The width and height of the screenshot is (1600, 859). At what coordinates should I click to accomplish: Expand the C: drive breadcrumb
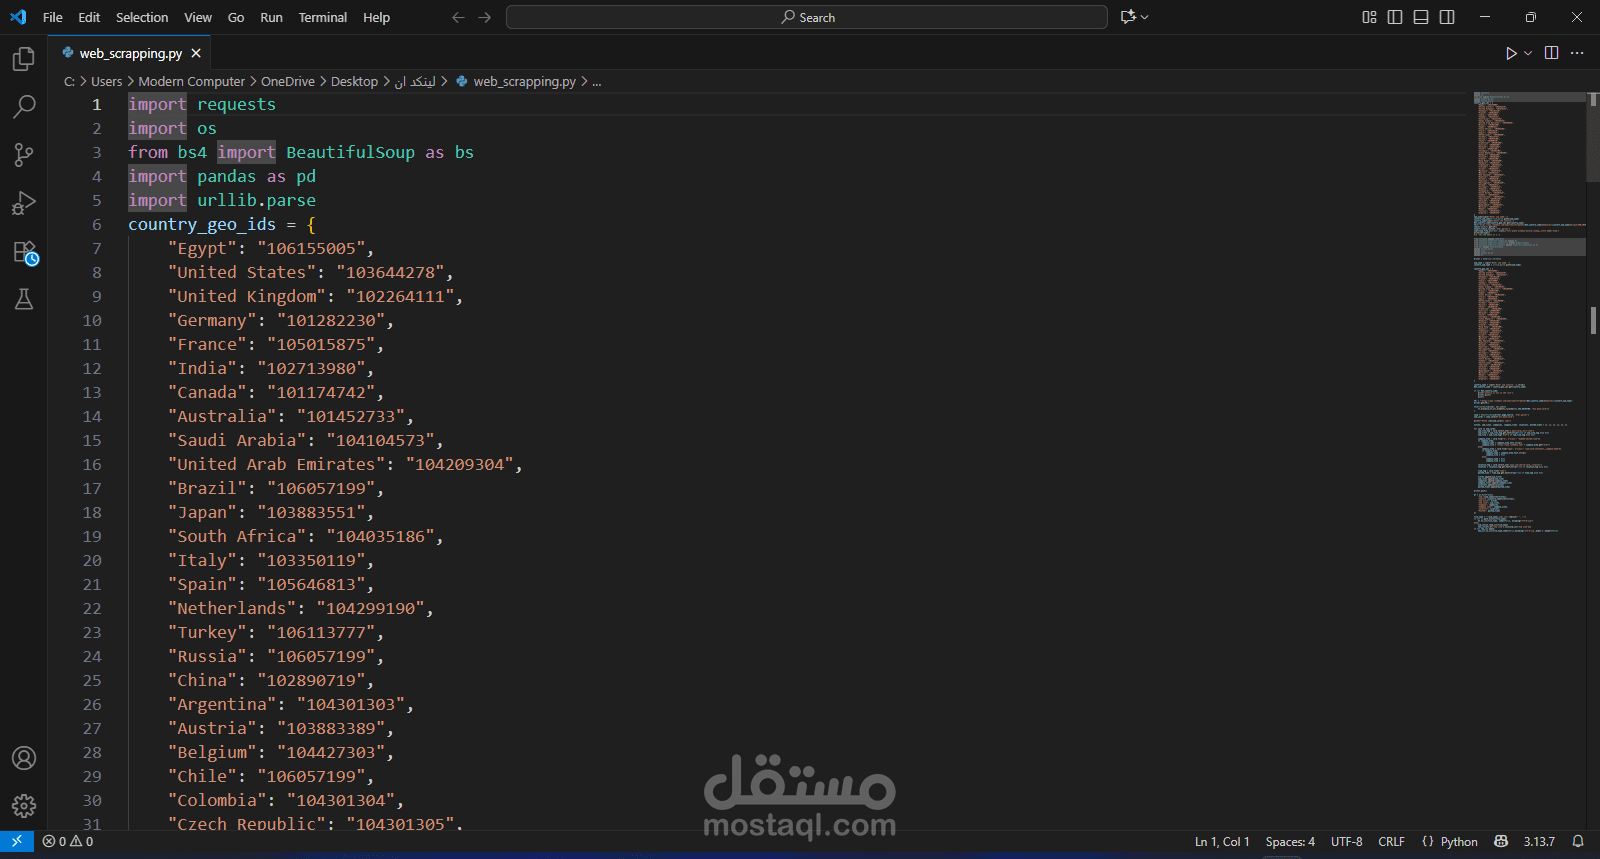tap(69, 82)
